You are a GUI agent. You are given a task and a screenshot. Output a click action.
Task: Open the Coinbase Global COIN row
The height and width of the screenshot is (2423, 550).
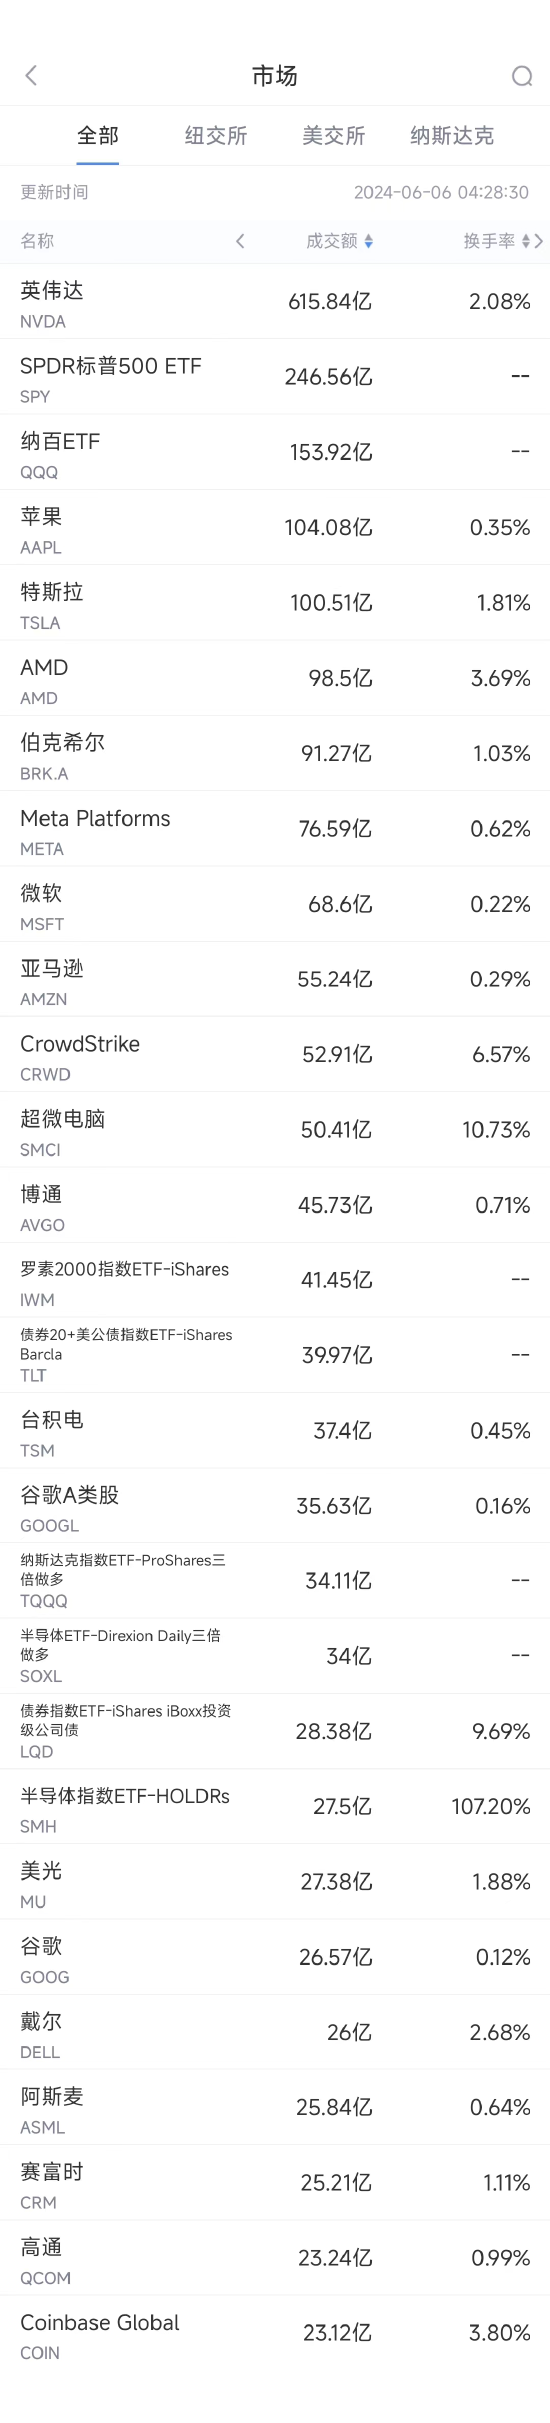(x=275, y=2334)
